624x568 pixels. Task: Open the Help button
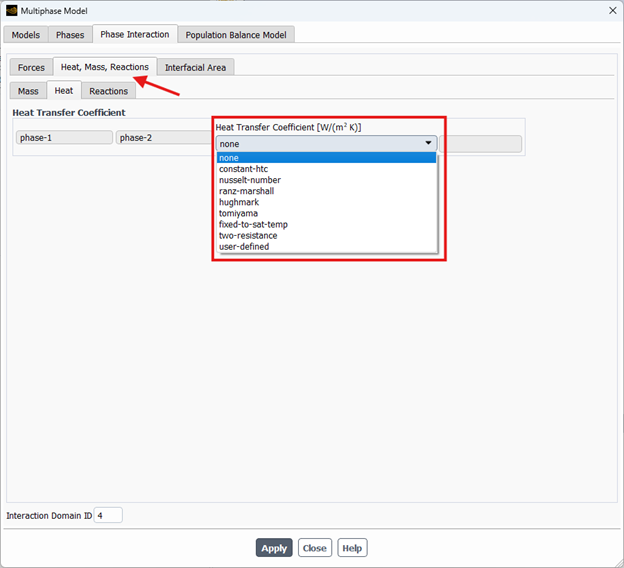coord(351,548)
